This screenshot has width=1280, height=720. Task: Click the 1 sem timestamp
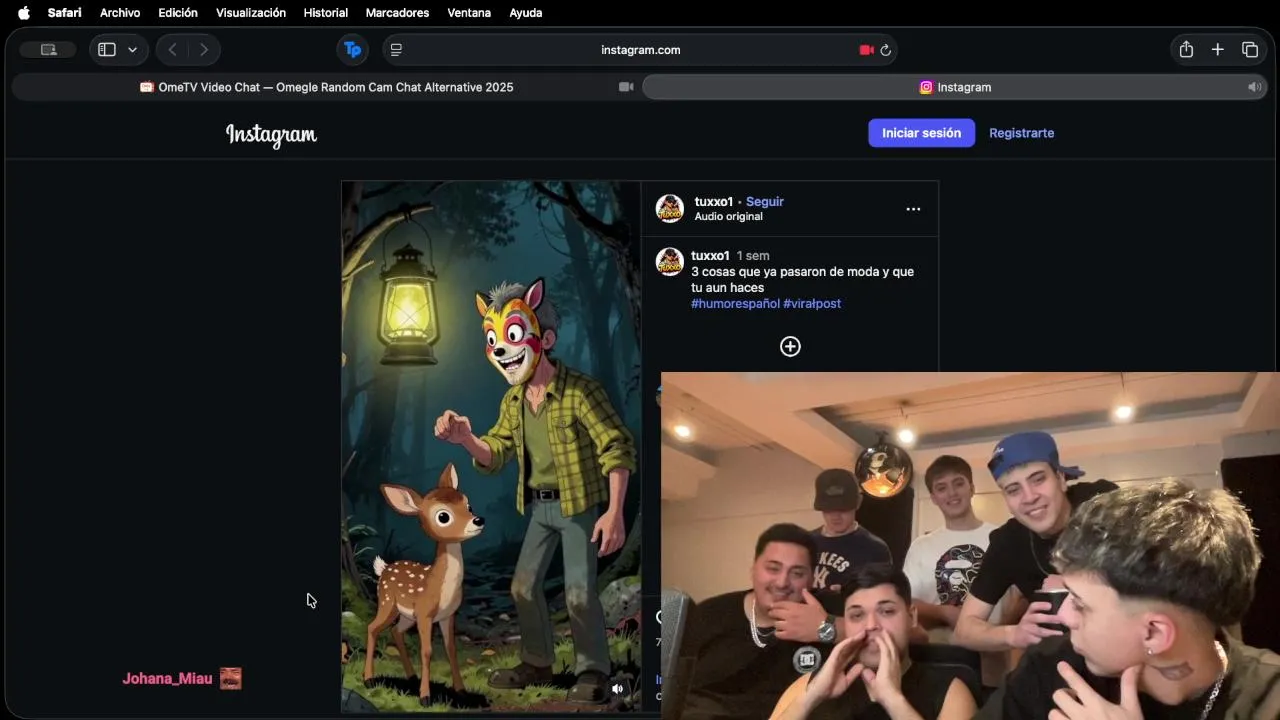(x=753, y=255)
